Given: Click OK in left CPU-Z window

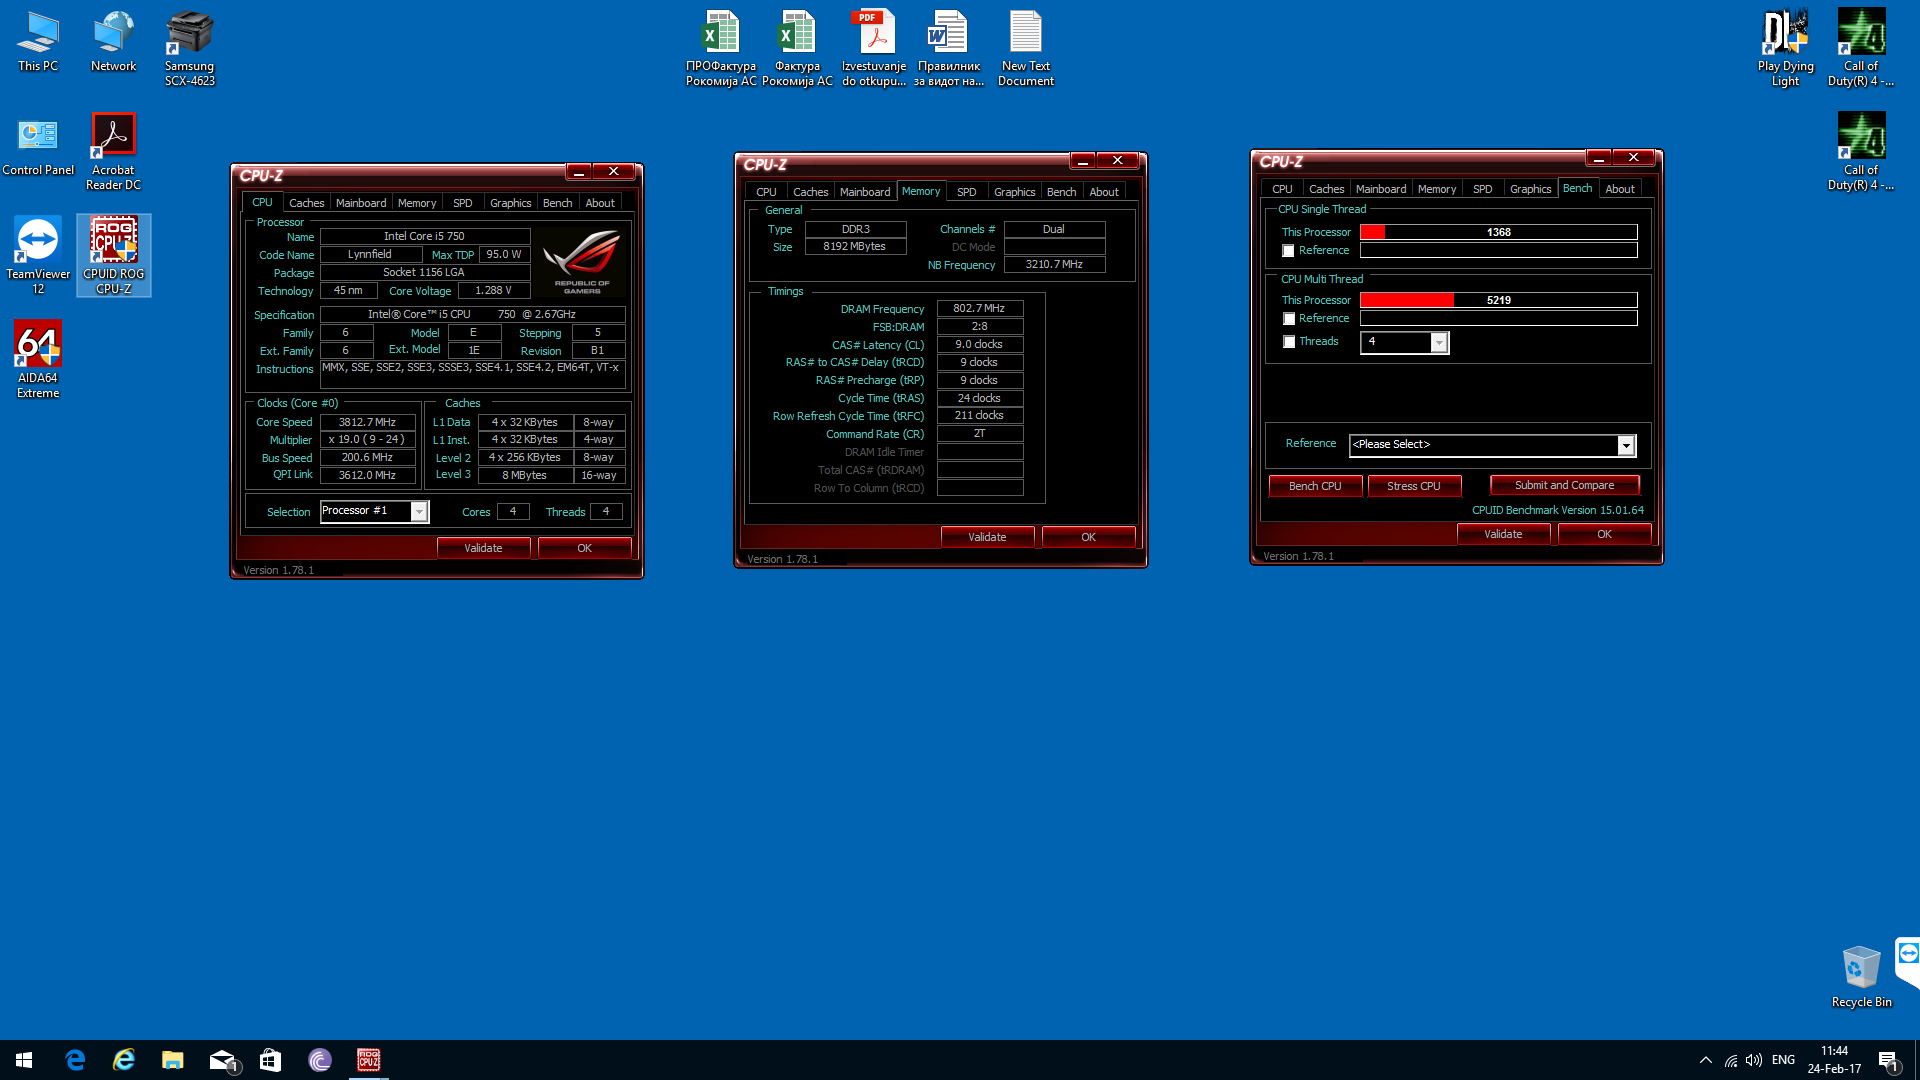Looking at the screenshot, I should click(584, 548).
